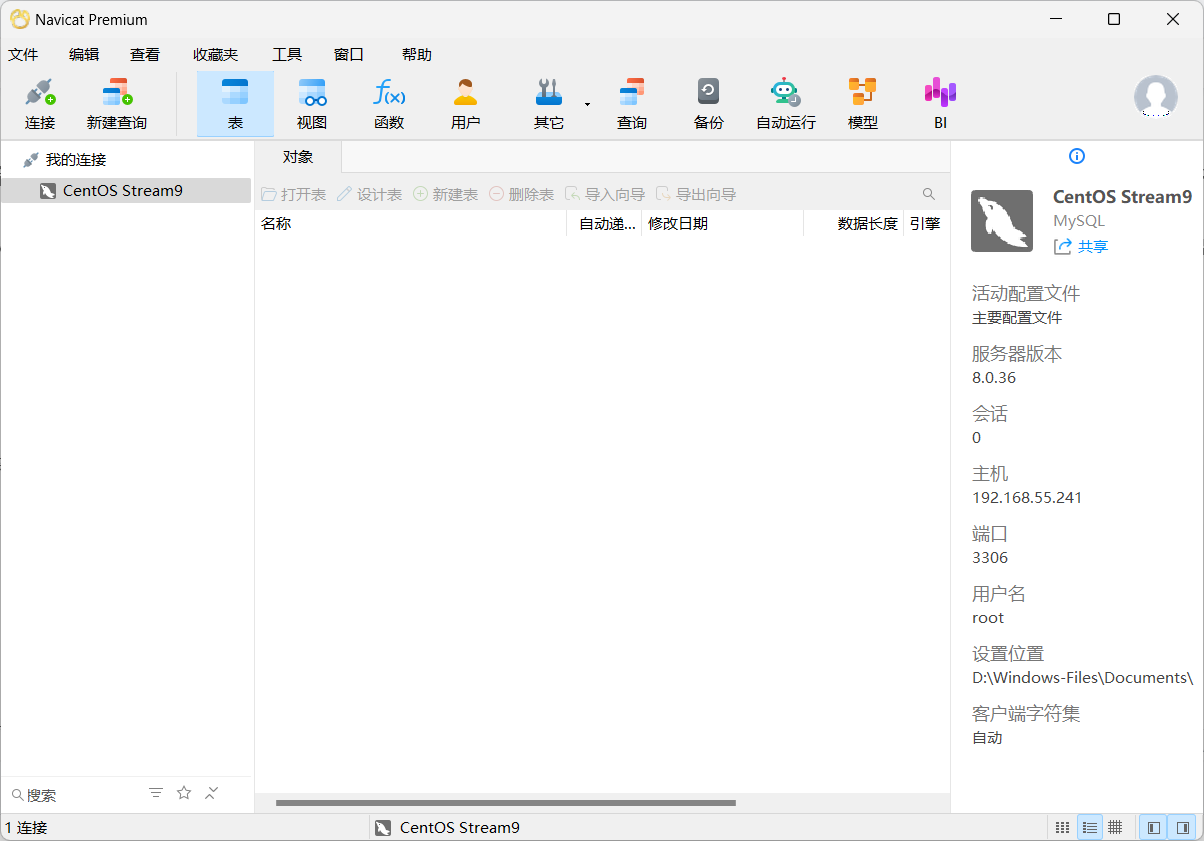
Task: Open the 窗口 menu
Action: 349,55
